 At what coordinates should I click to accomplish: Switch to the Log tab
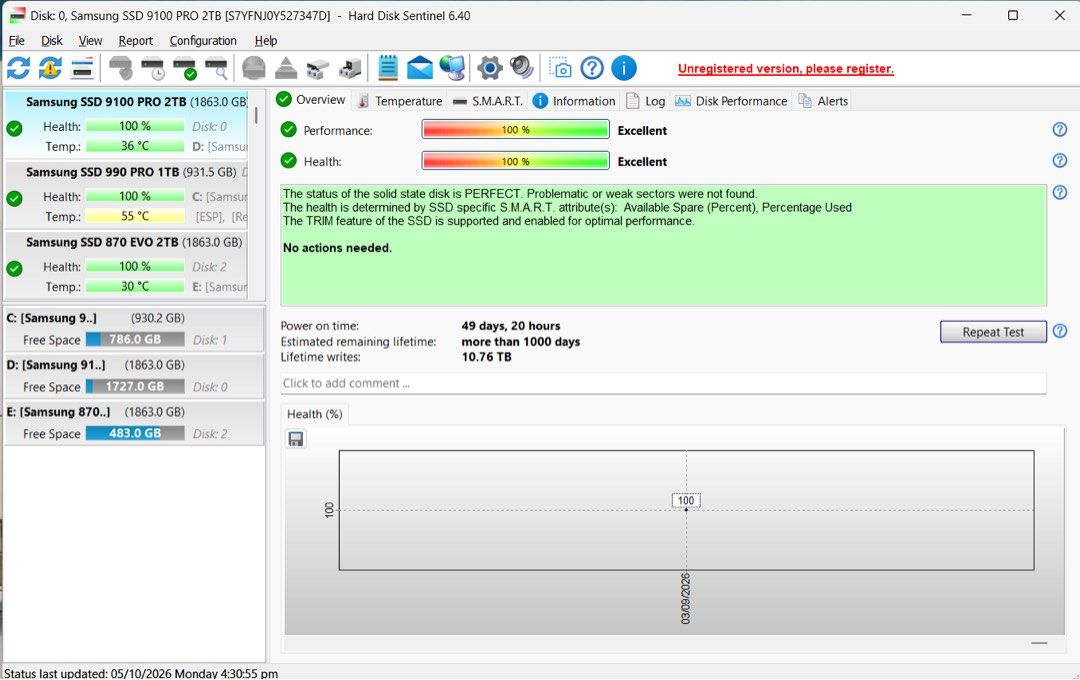pos(645,101)
